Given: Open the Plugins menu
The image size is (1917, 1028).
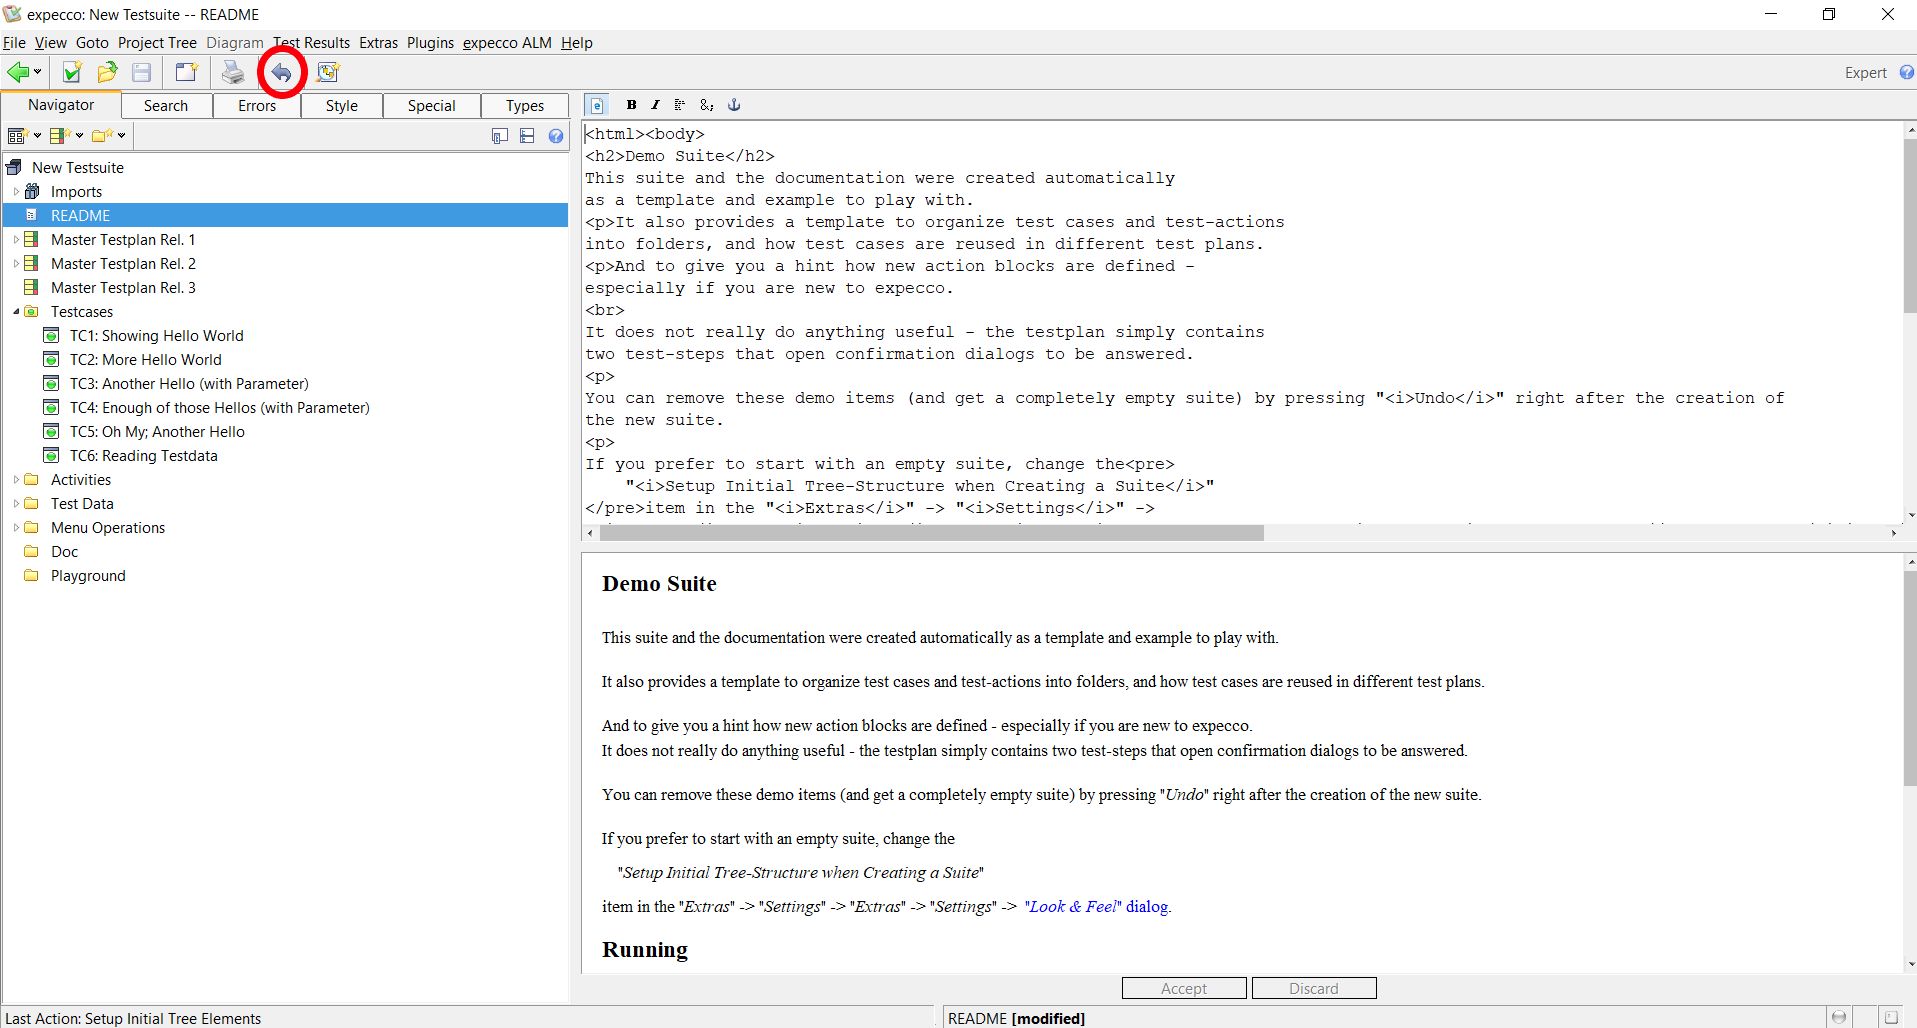Looking at the screenshot, I should pos(430,43).
